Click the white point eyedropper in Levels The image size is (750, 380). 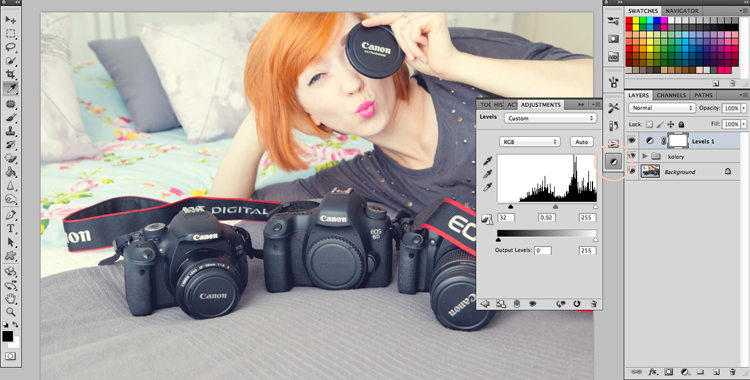pyautogui.click(x=487, y=188)
